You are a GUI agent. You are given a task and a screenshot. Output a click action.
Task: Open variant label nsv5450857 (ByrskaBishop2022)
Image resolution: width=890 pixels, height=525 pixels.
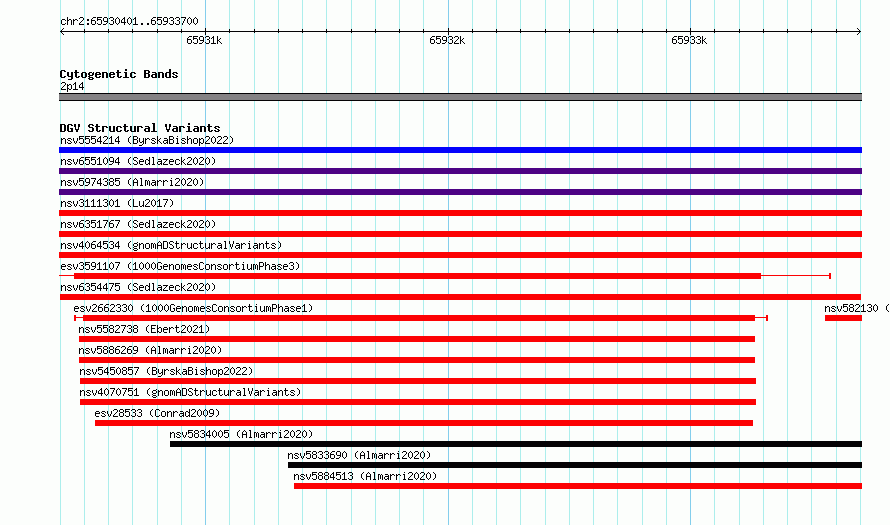tap(166, 371)
